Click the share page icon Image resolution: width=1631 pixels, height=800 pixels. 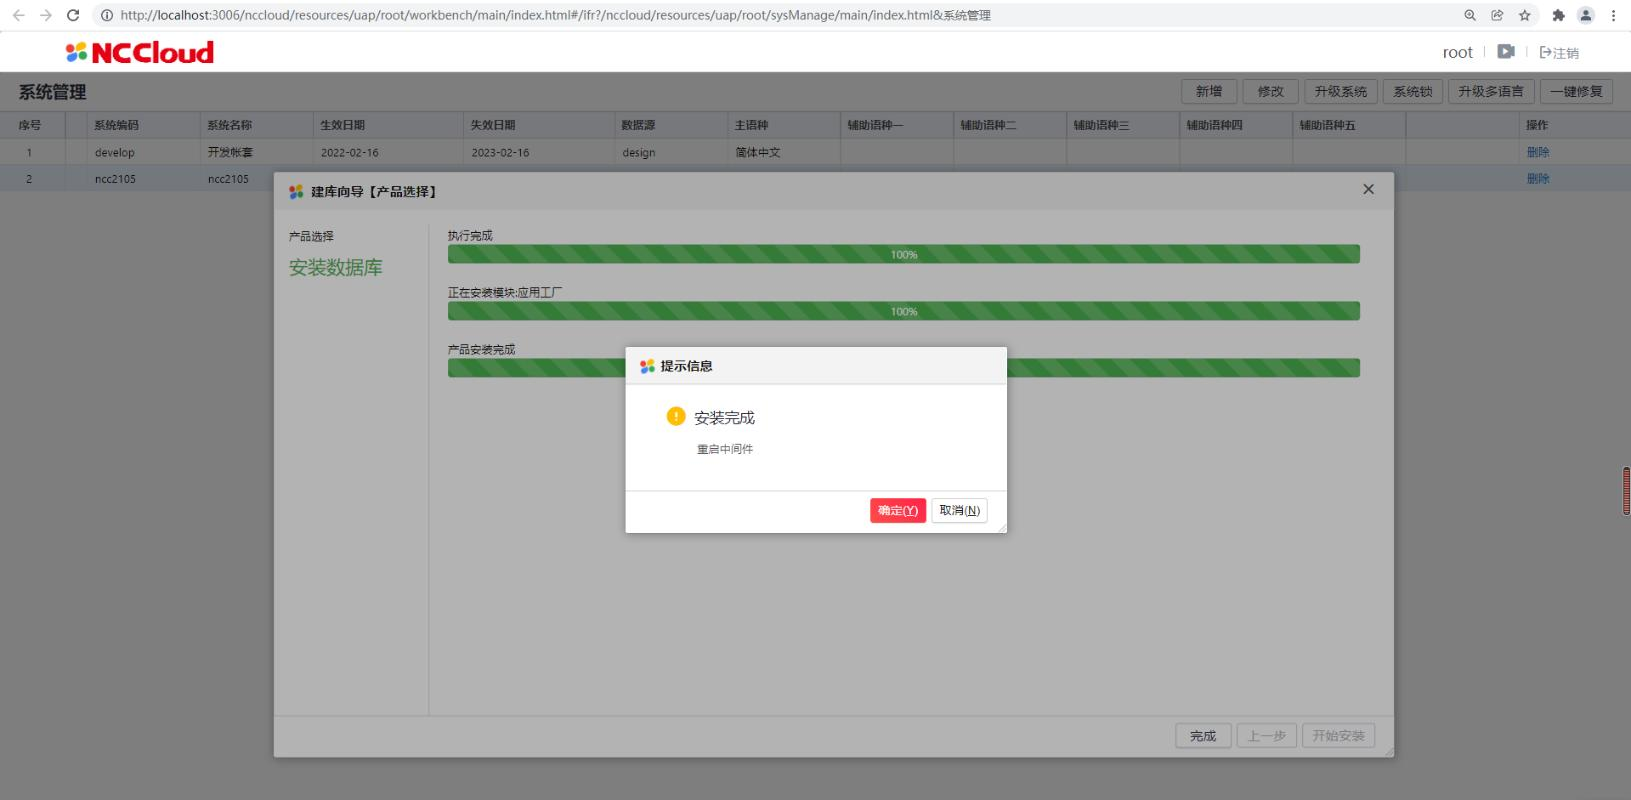click(1497, 15)
